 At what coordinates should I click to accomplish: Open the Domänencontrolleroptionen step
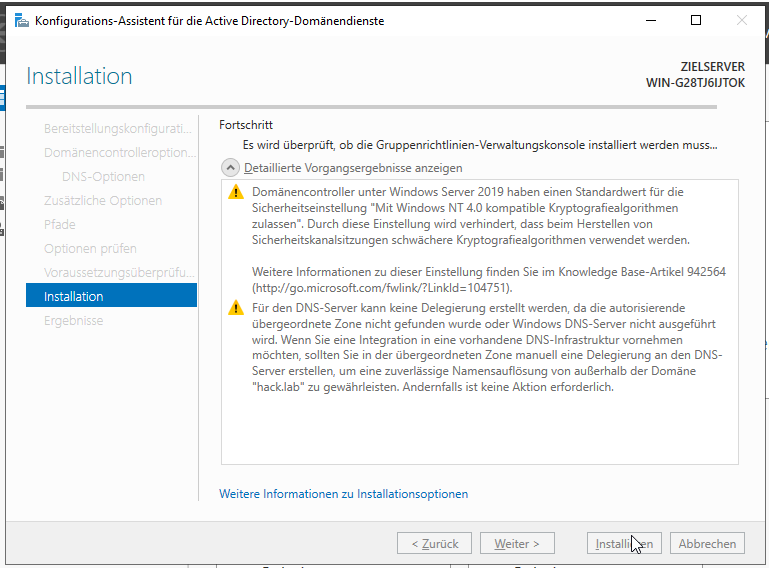click(119, 153)
